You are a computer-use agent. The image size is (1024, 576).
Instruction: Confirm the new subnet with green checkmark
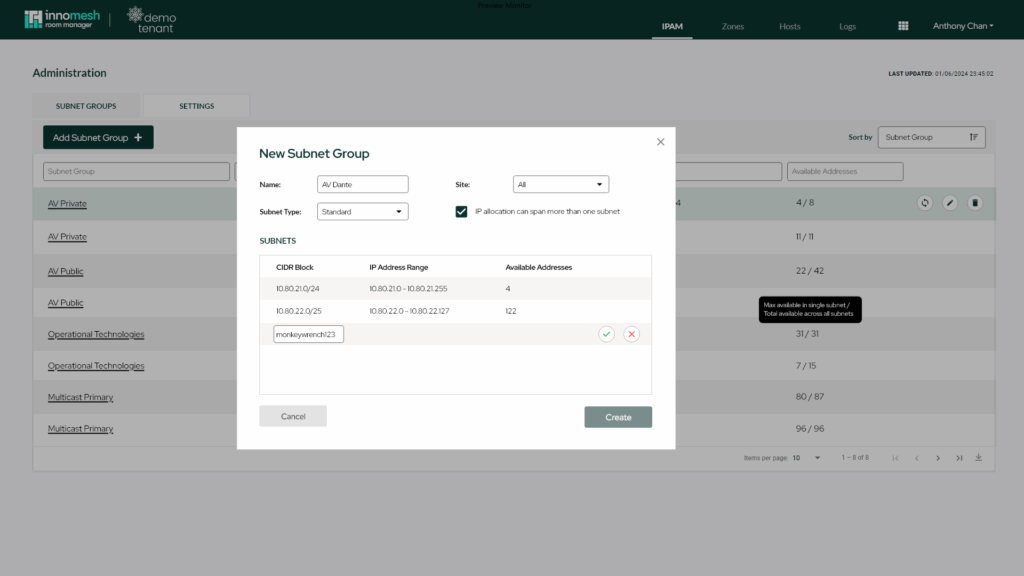(606, 334)
